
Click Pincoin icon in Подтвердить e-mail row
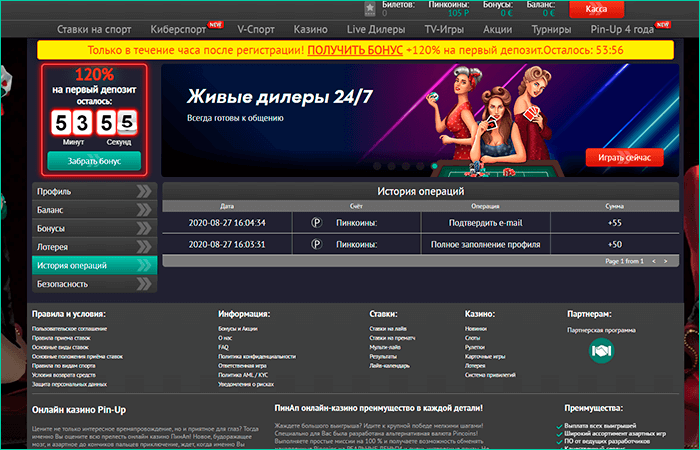point(316,222)
